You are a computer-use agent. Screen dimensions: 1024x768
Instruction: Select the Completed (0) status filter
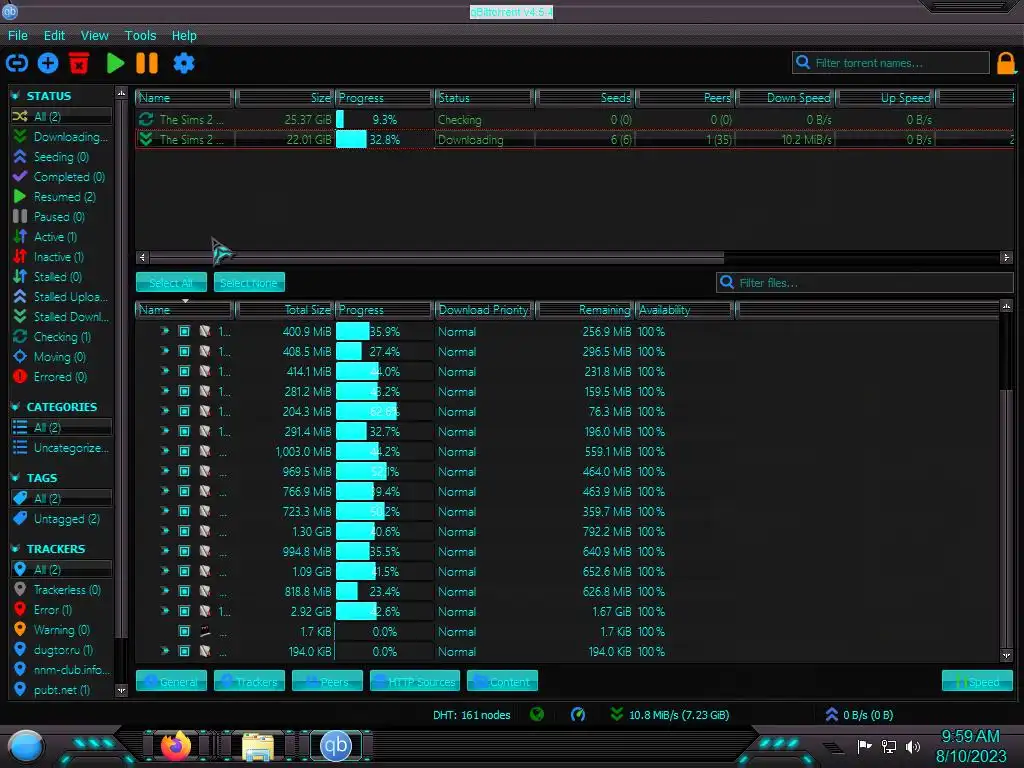pyautogui.click(x=59, y=177)
